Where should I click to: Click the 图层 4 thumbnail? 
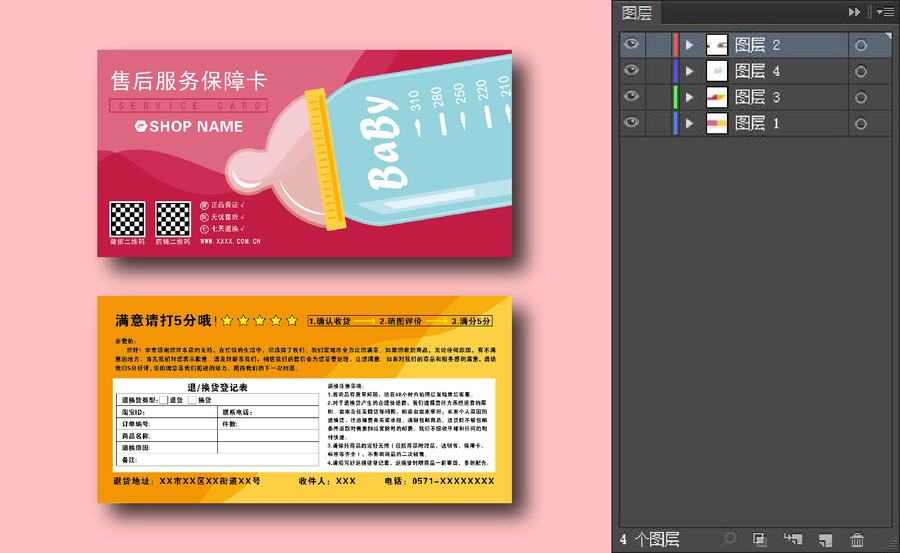[x=716, y=71]
